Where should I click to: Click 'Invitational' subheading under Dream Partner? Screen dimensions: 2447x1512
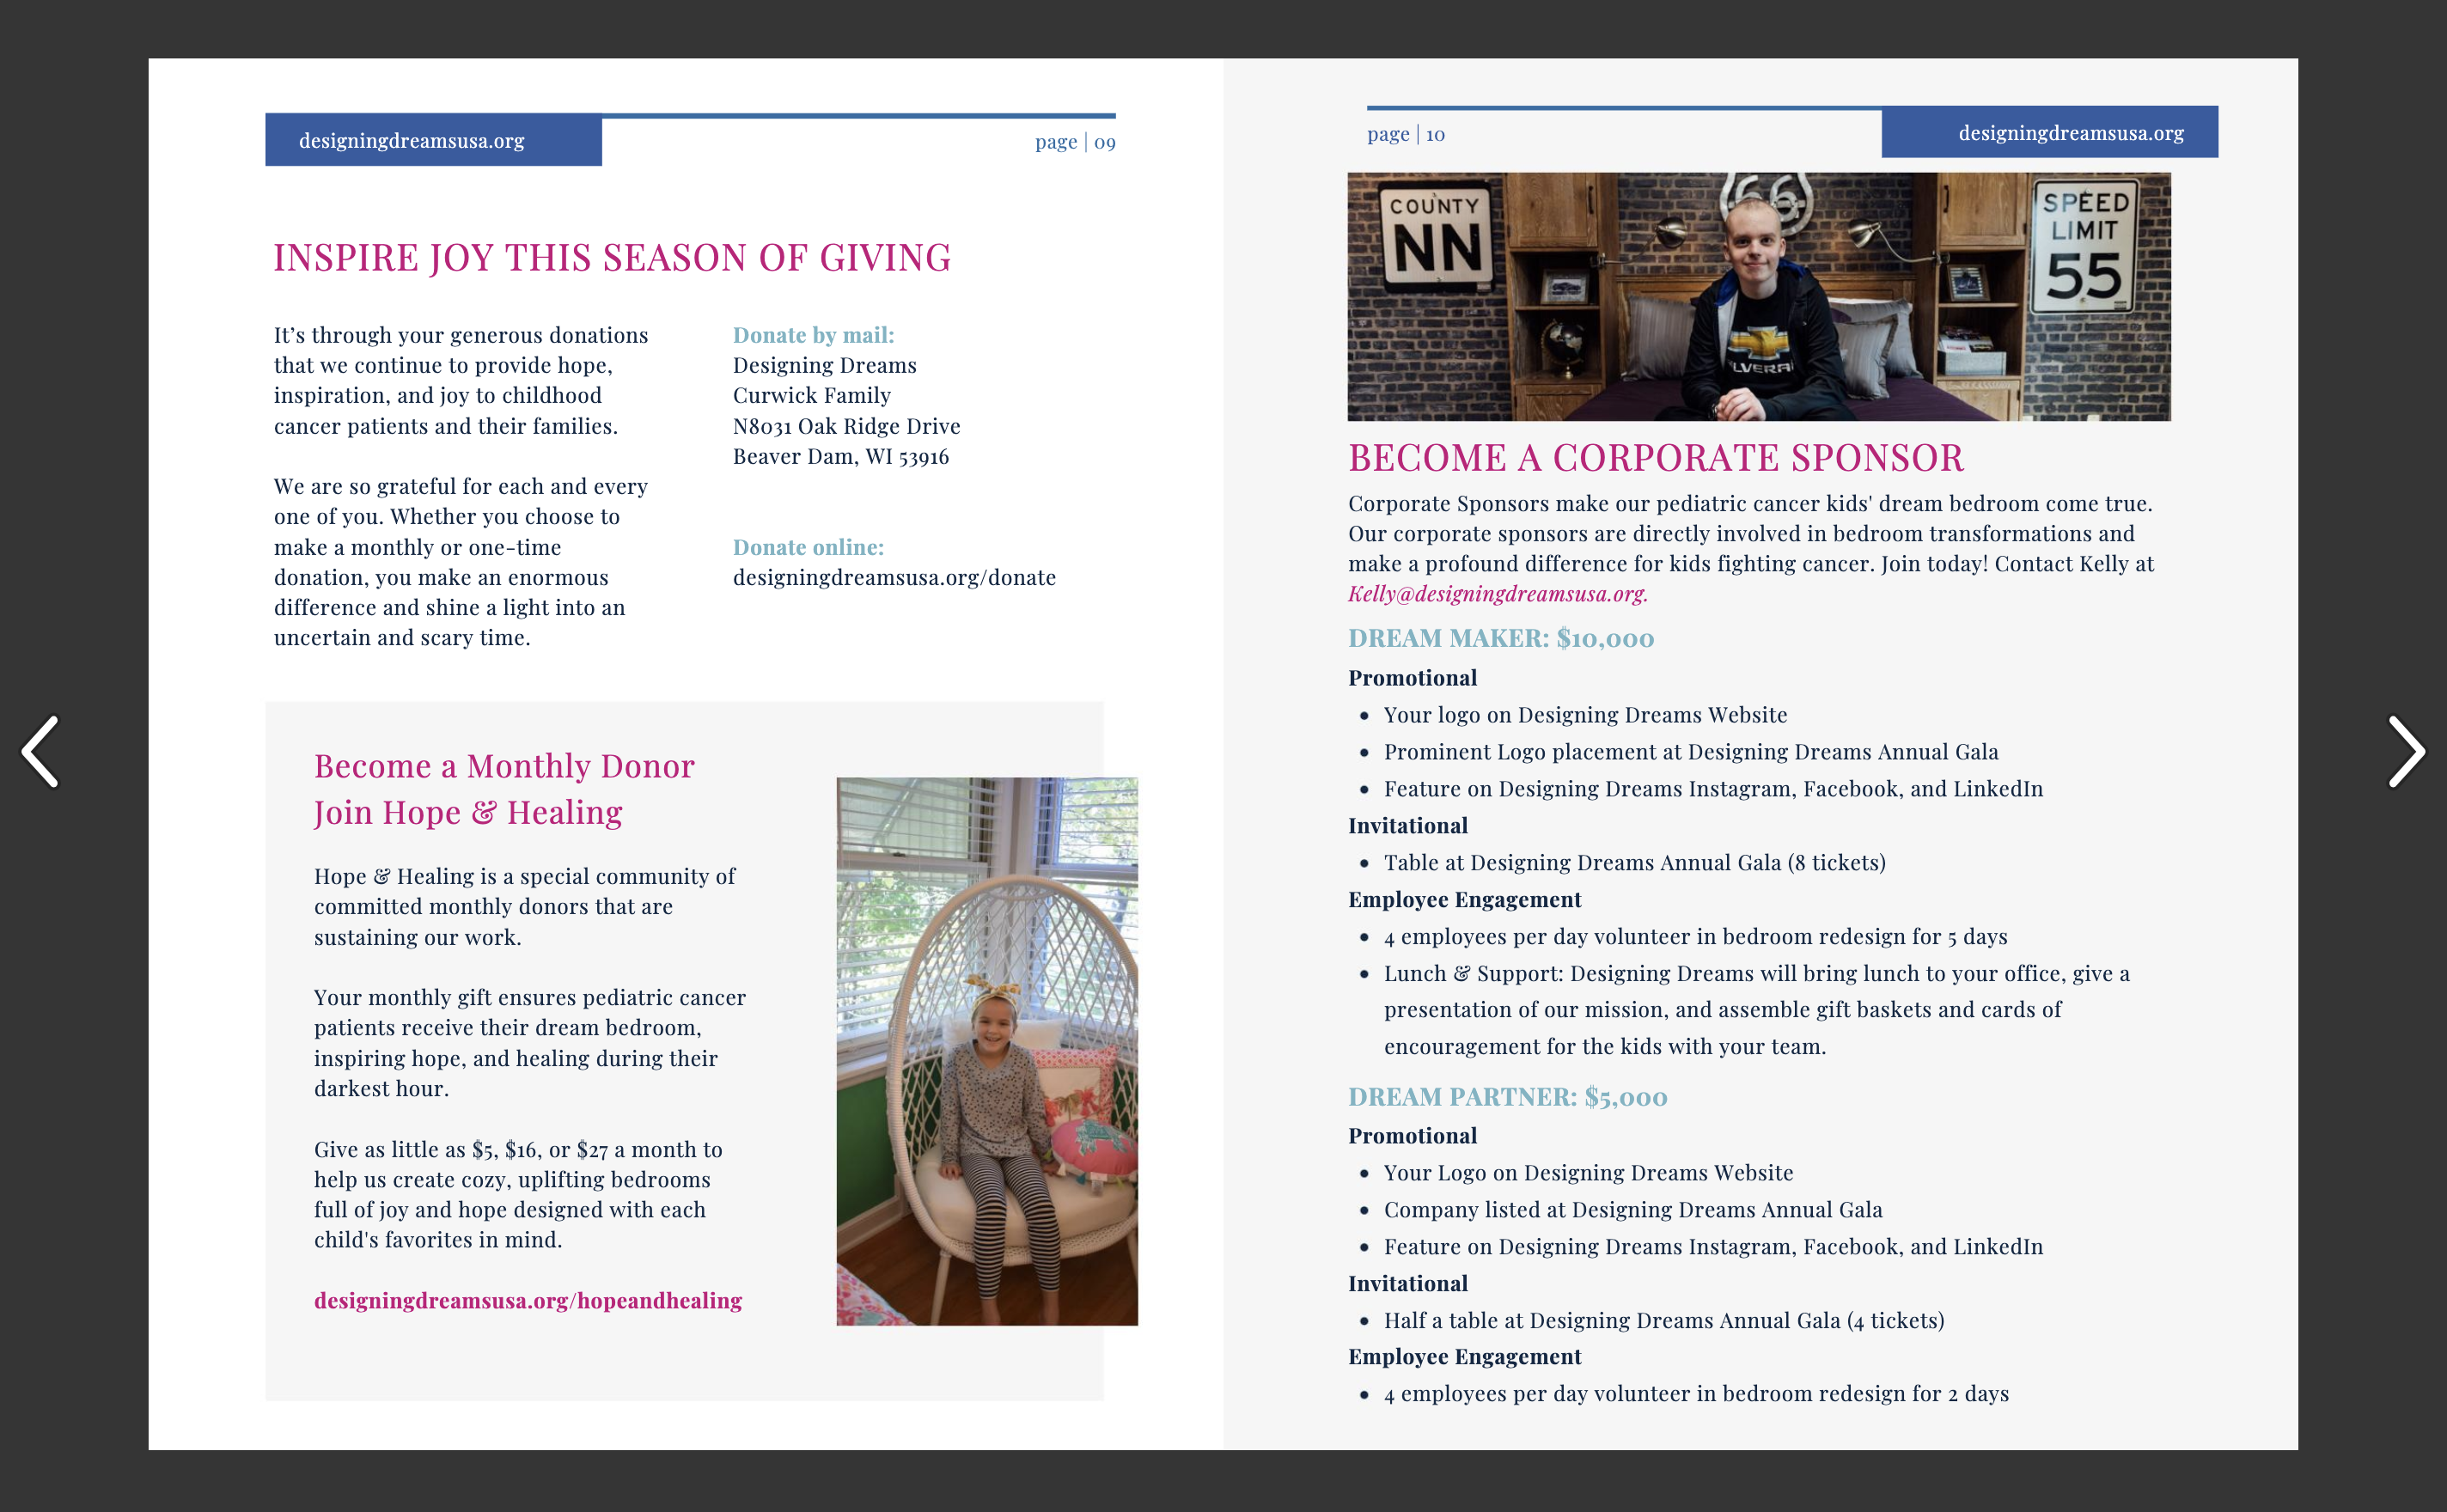click(x=1407, y=1283)
